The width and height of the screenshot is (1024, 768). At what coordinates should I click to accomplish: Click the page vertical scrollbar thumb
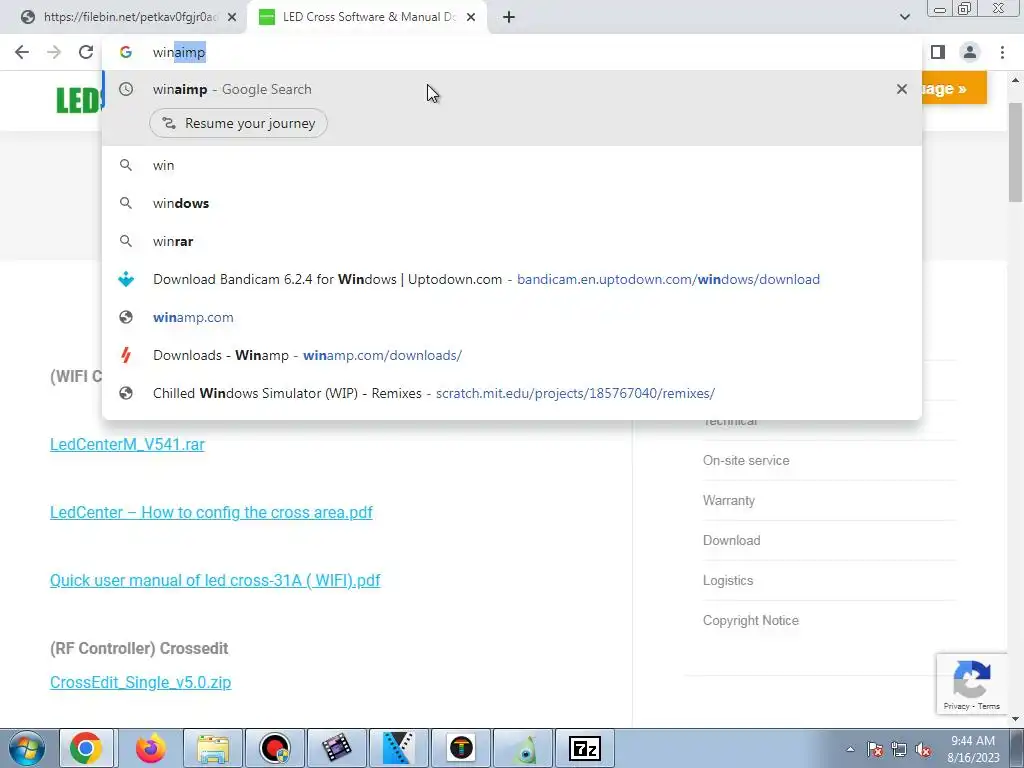(1015, 152)
